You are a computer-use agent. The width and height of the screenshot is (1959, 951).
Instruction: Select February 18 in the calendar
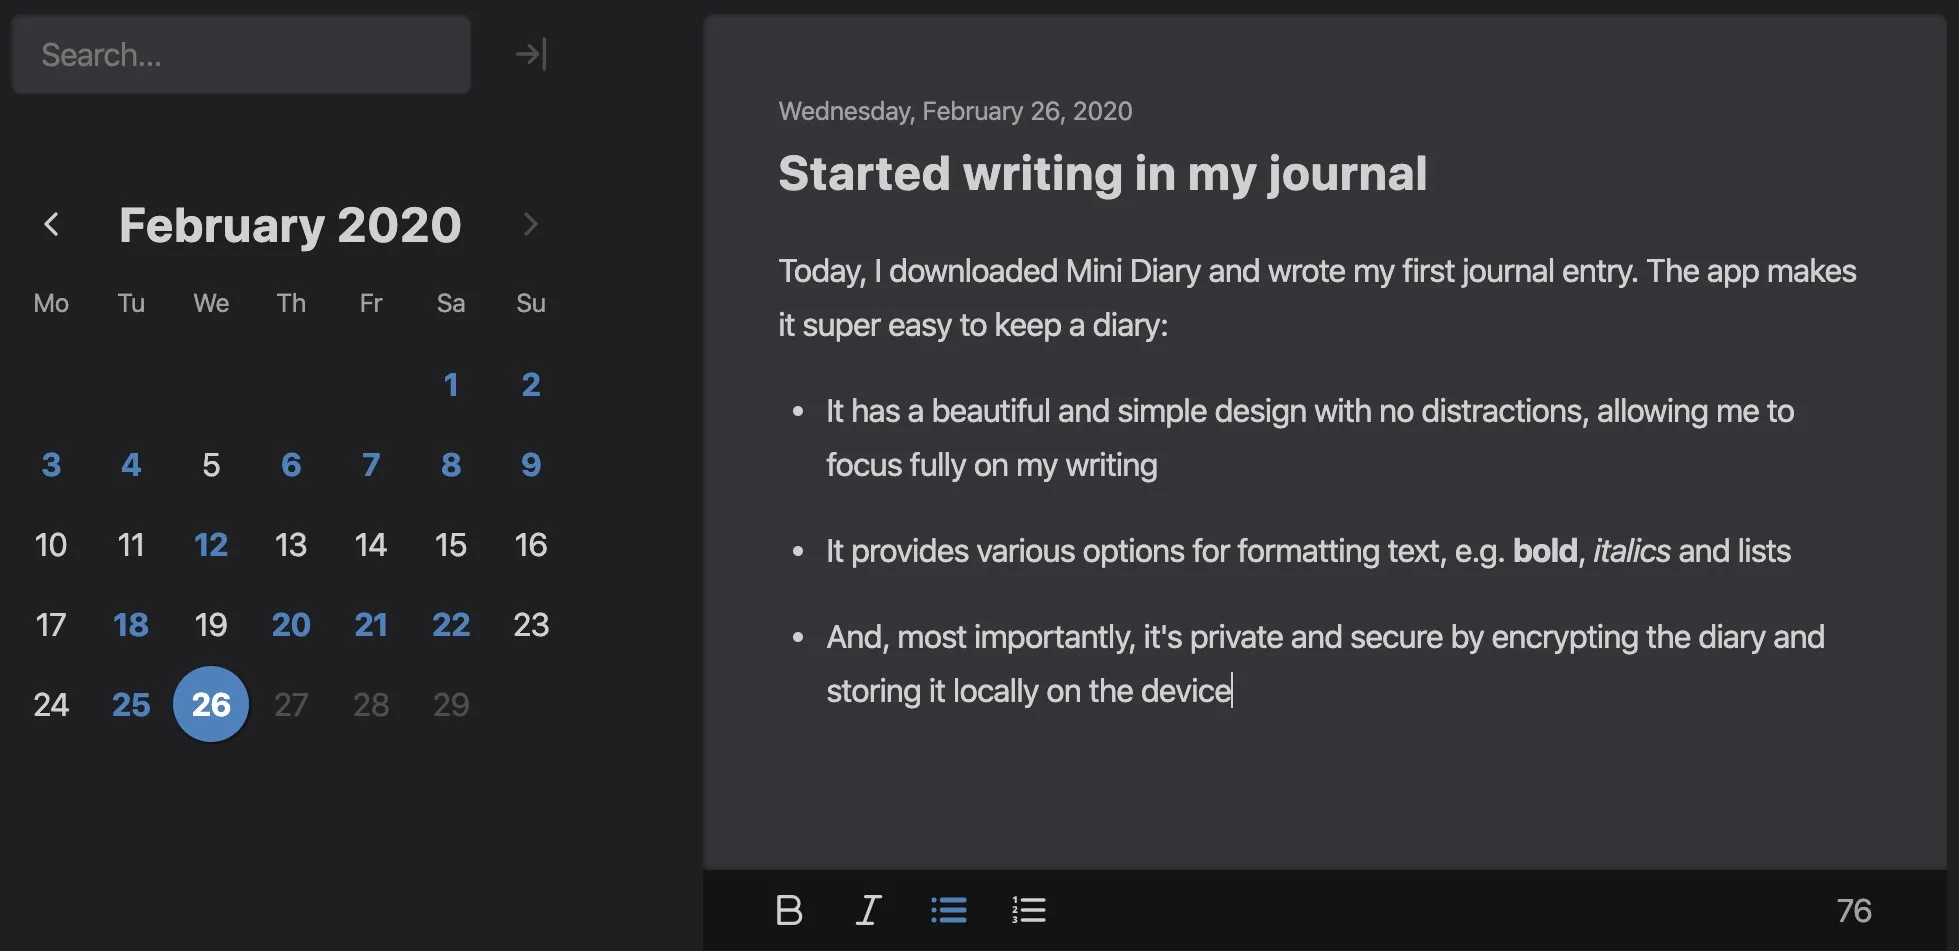pyautogui.click(x=131, y=624)
